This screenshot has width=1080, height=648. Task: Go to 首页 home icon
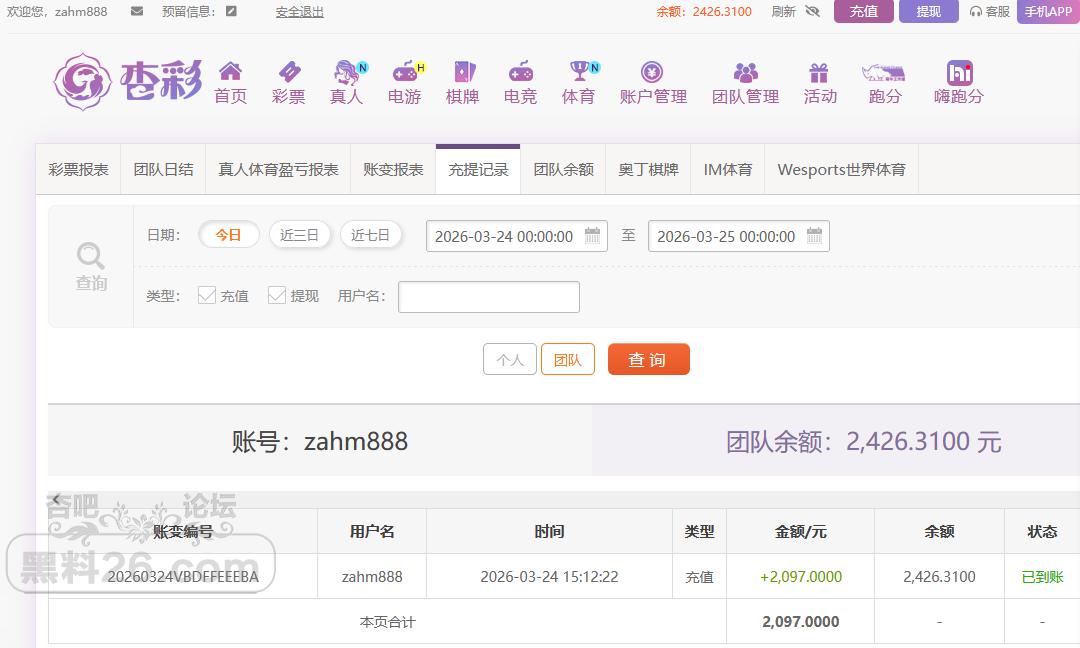[x=231, y=71]
